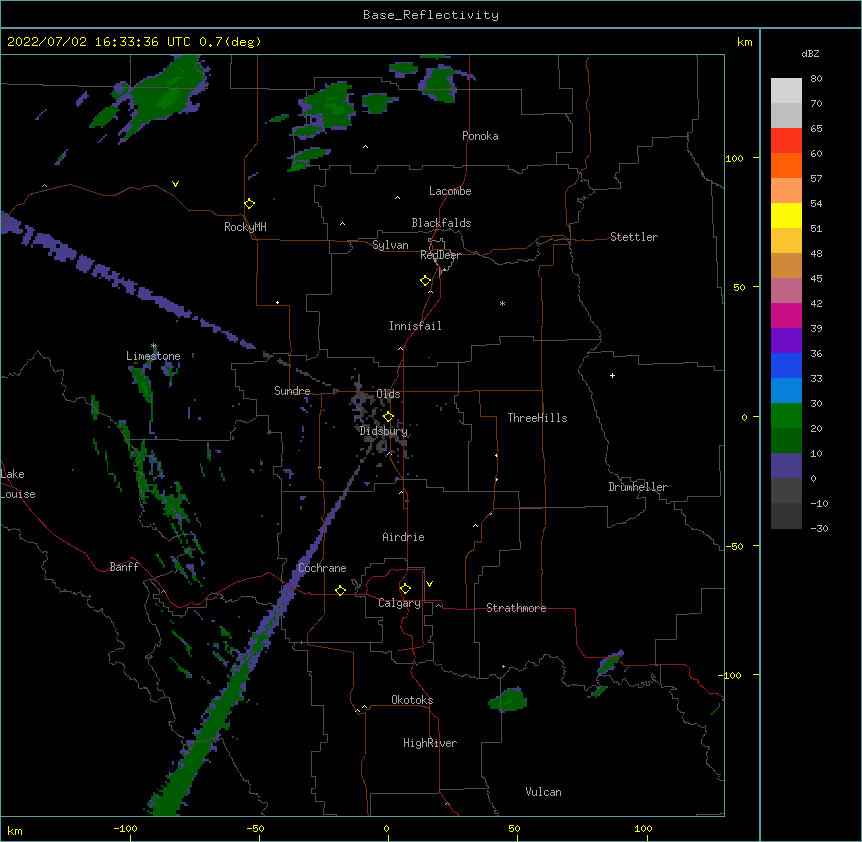The height and width of the screenshot is (842, 862).
Task: Click the magenta 39 dBZ legend swatch
Action: coord(786,315)
